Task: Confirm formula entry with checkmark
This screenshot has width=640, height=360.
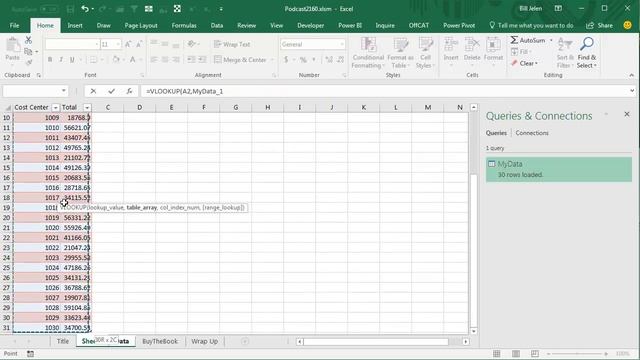Action: click(111, 91)
